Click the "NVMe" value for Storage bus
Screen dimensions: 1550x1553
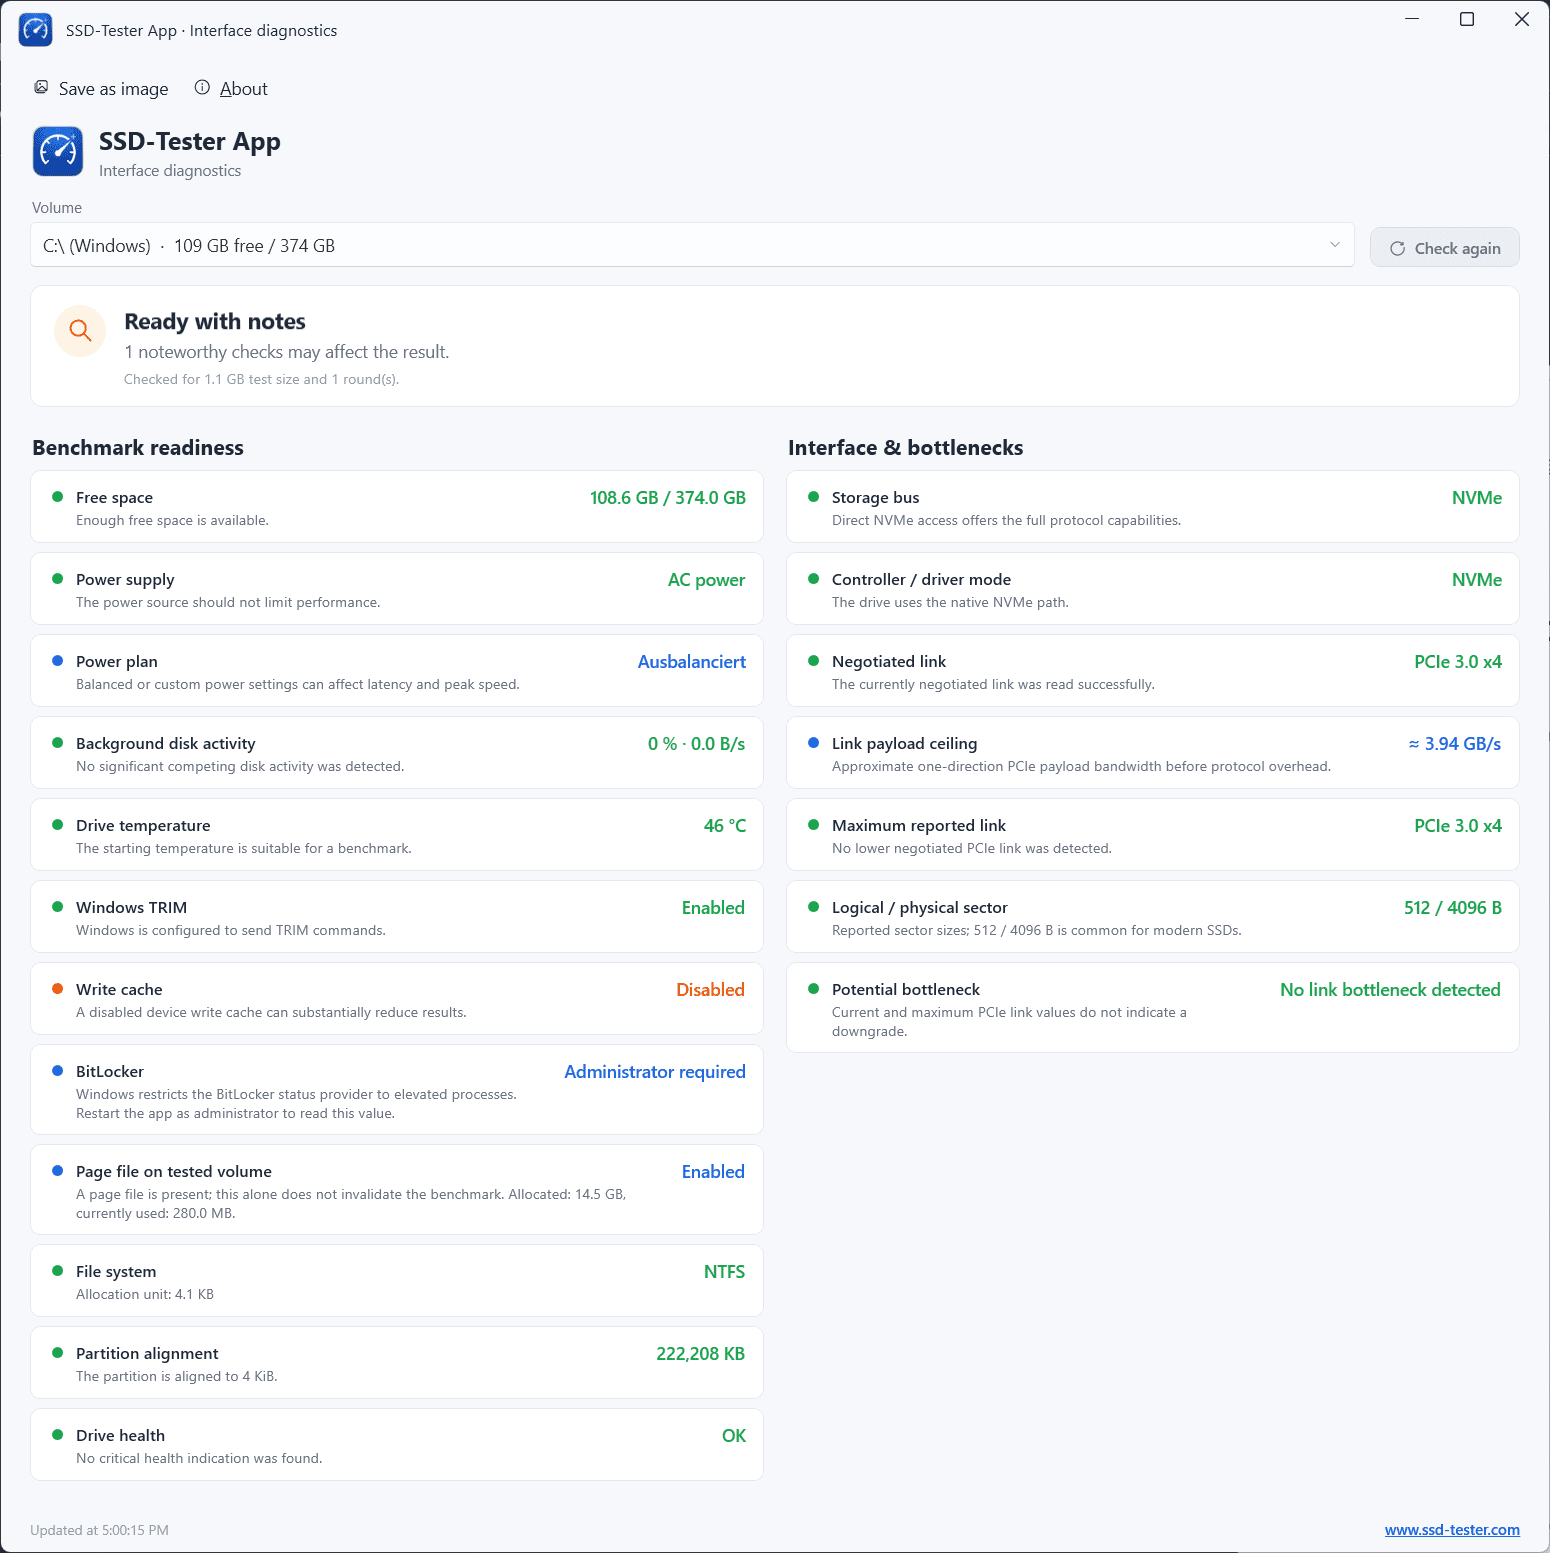(1477, 498)
